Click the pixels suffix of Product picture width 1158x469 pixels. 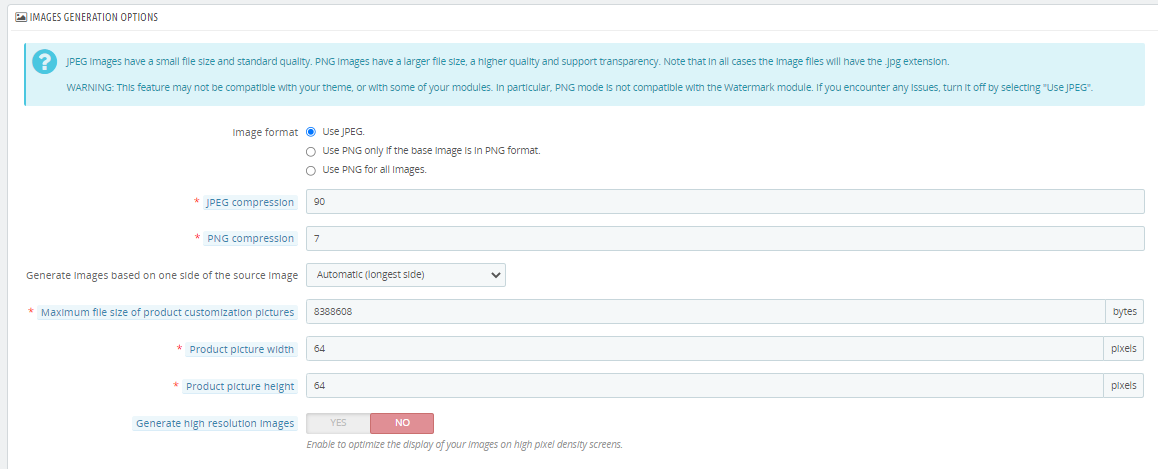tap(1125, 349)
